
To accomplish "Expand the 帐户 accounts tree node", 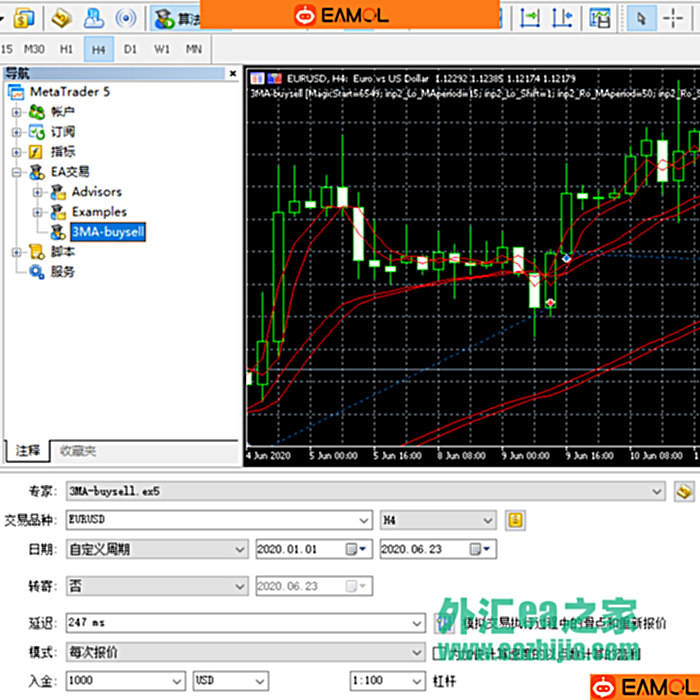I will (16, 112).
